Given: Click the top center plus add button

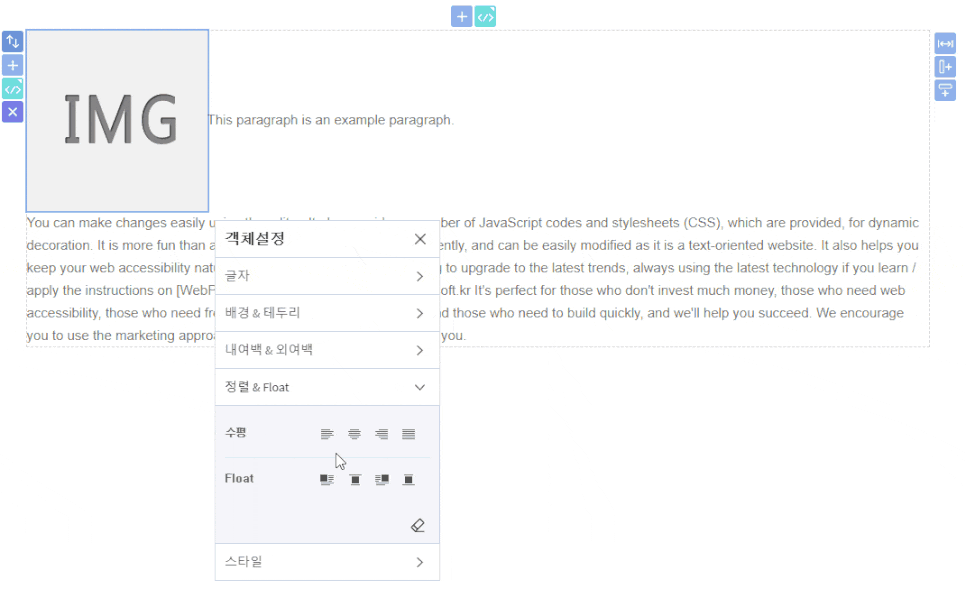Looking at the screenshot, I should pos(461,16).
